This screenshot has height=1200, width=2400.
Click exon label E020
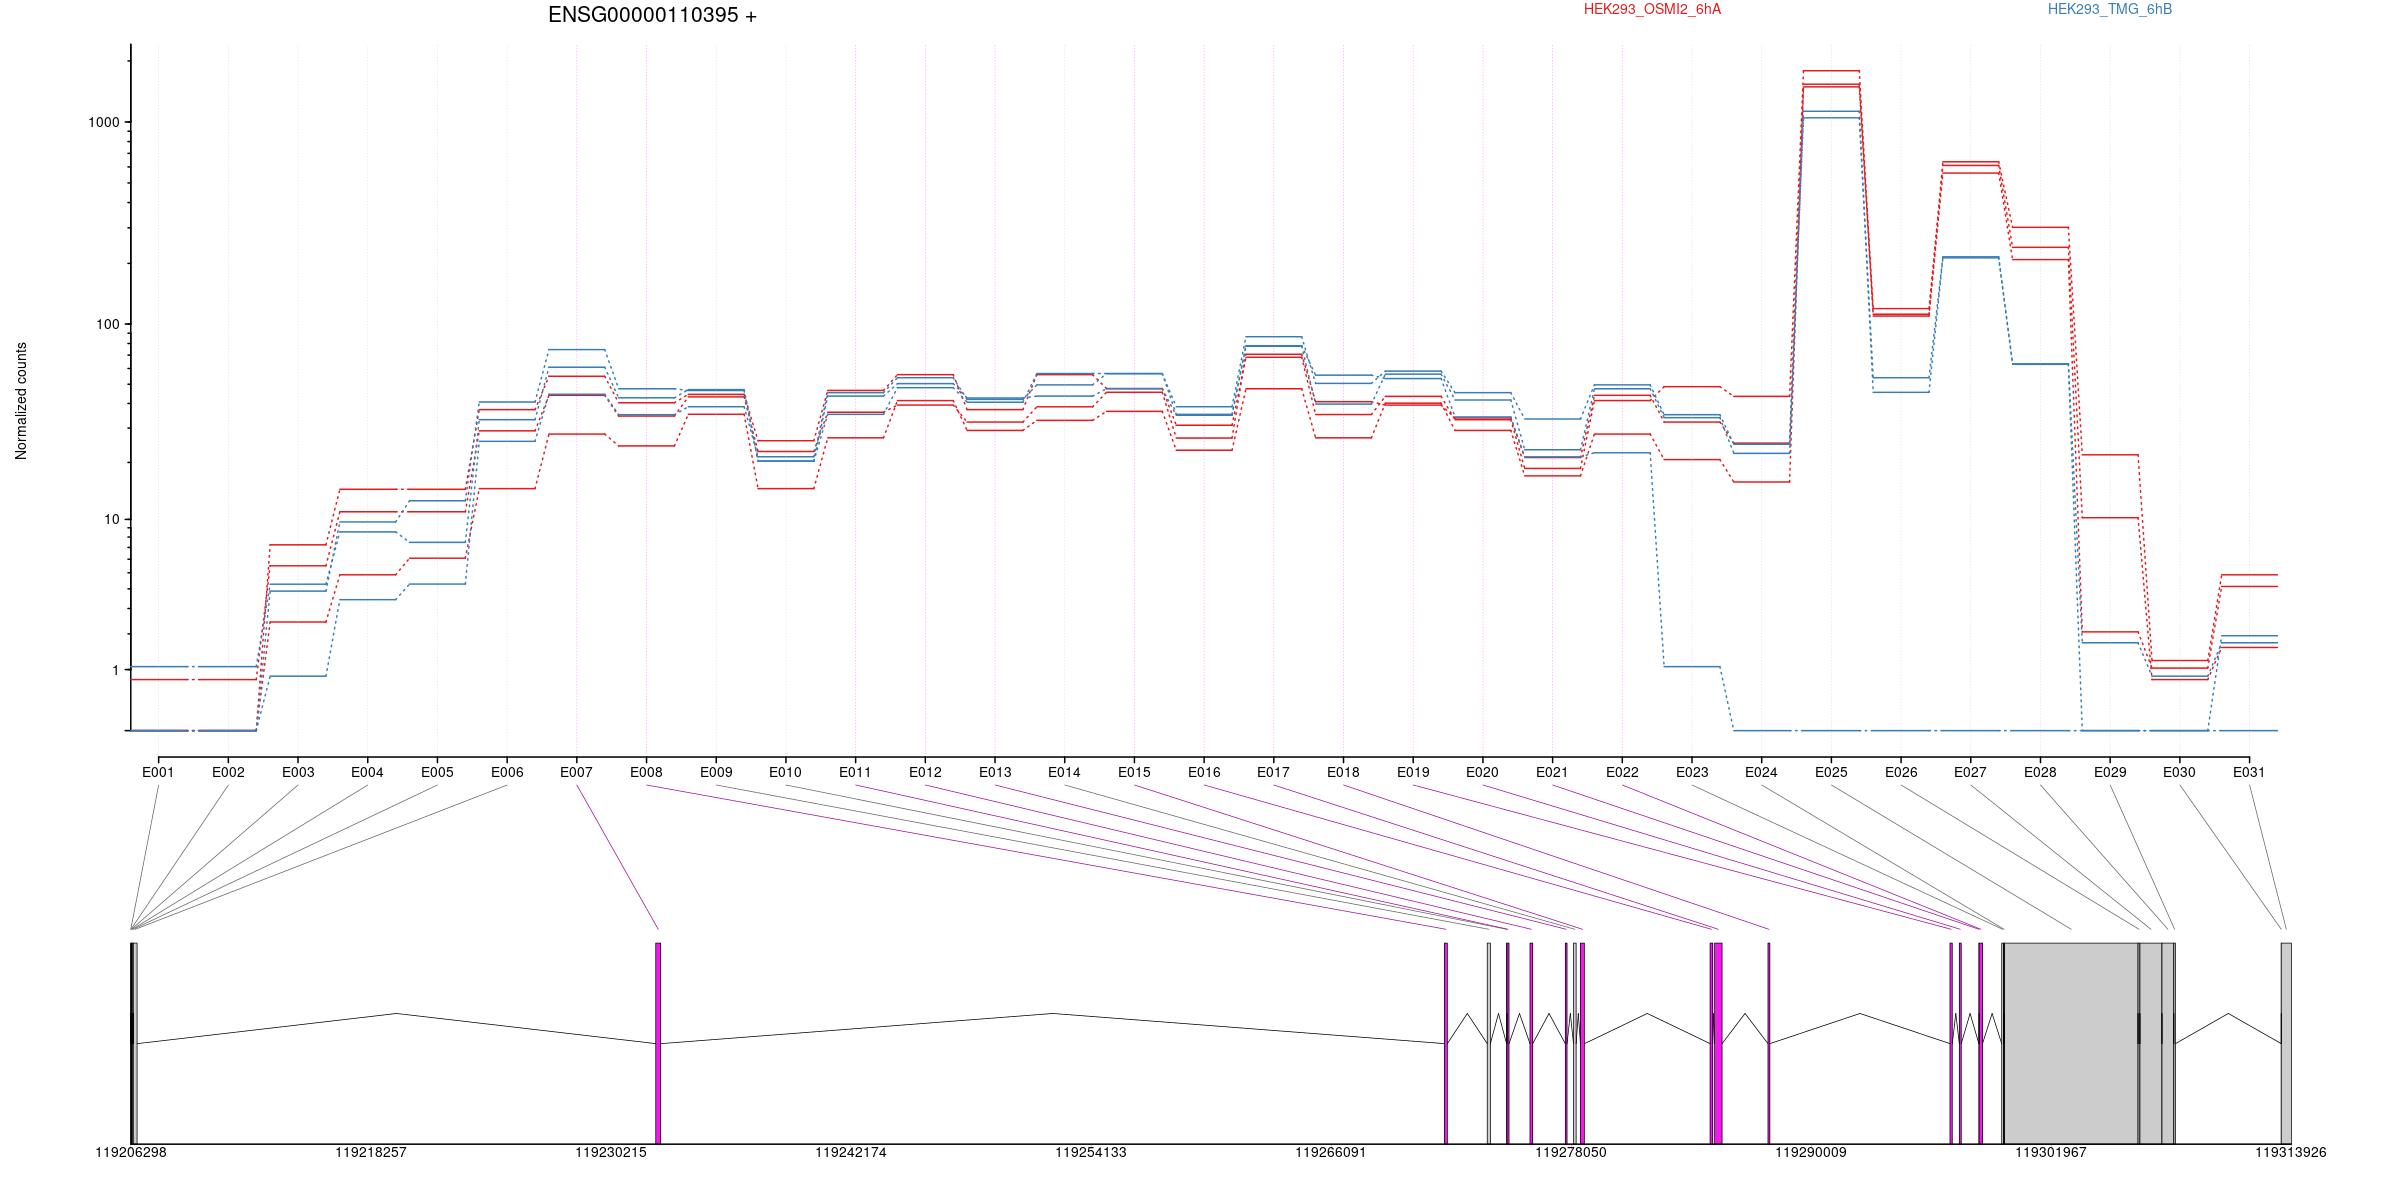pos(1482,772)
